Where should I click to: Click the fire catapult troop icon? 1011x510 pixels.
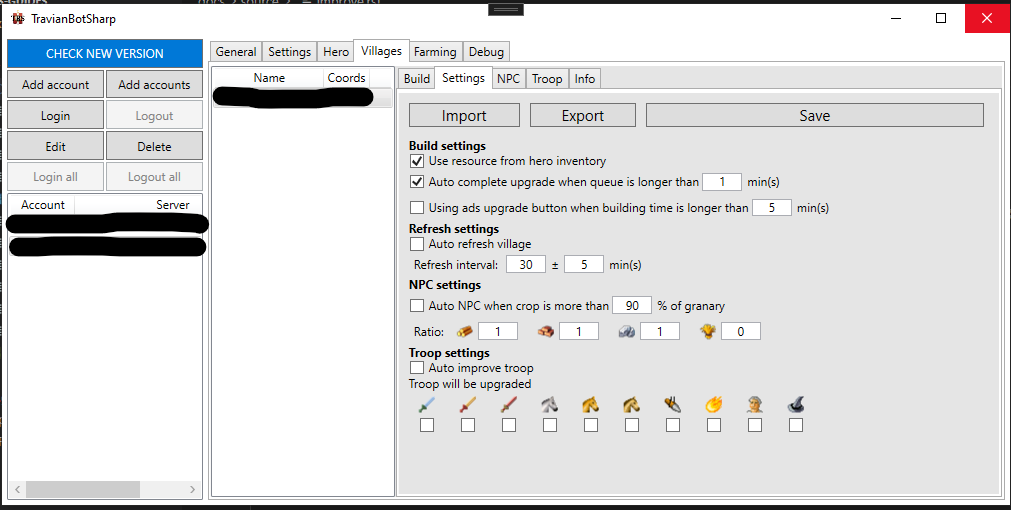[x=714, y=405]
